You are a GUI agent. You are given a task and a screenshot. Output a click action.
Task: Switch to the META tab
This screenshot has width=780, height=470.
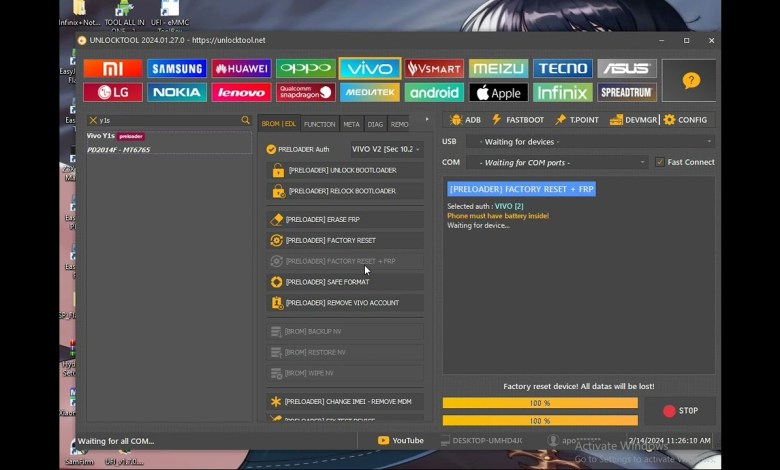coord(352,124)
